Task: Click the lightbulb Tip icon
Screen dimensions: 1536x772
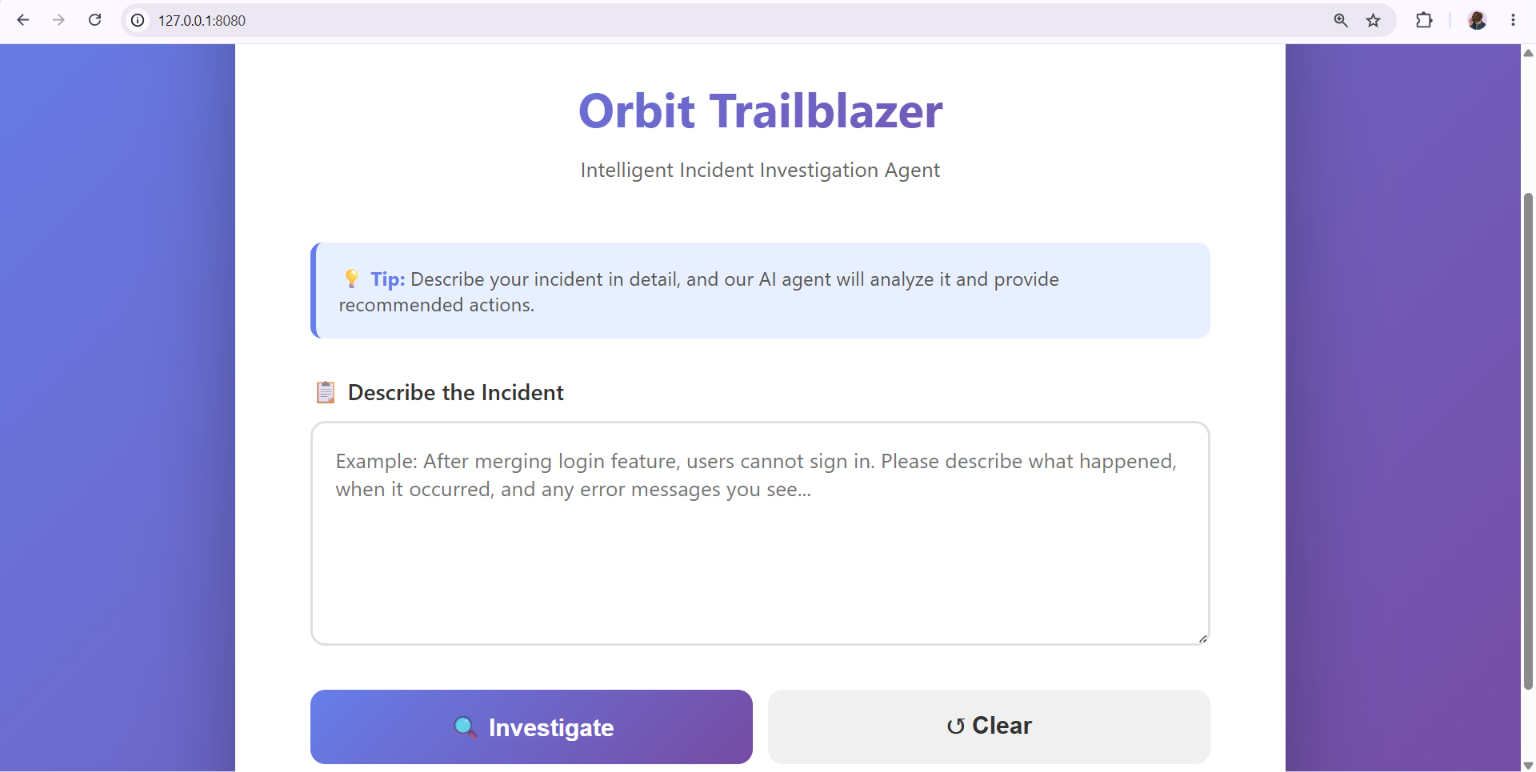Action: pyautogui.click(x=351, y=279)
